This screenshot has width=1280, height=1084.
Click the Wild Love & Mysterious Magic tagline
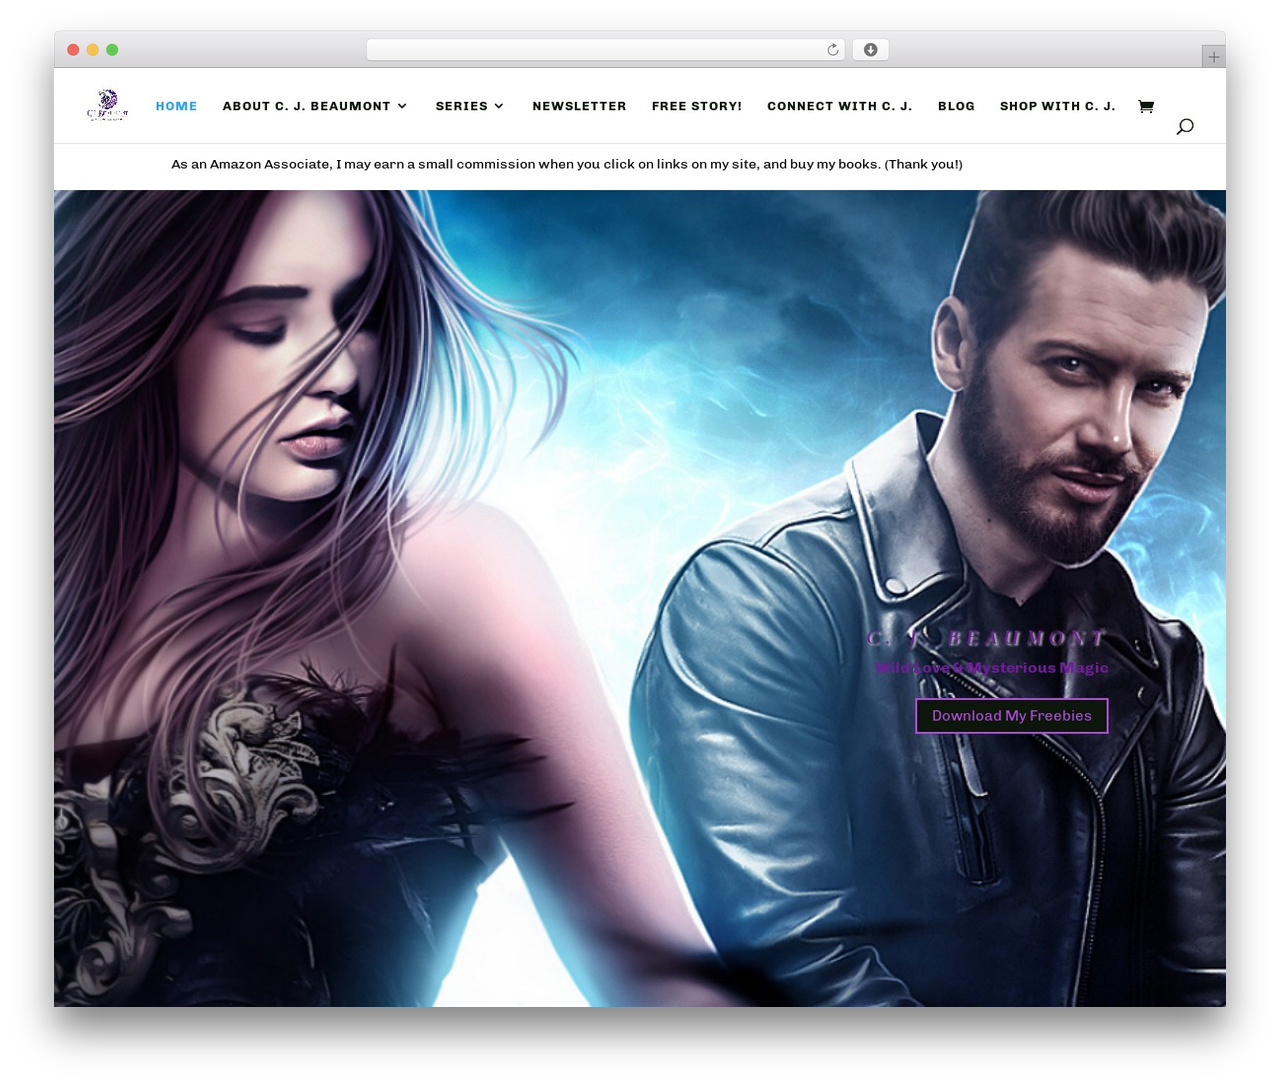[991, 668]
